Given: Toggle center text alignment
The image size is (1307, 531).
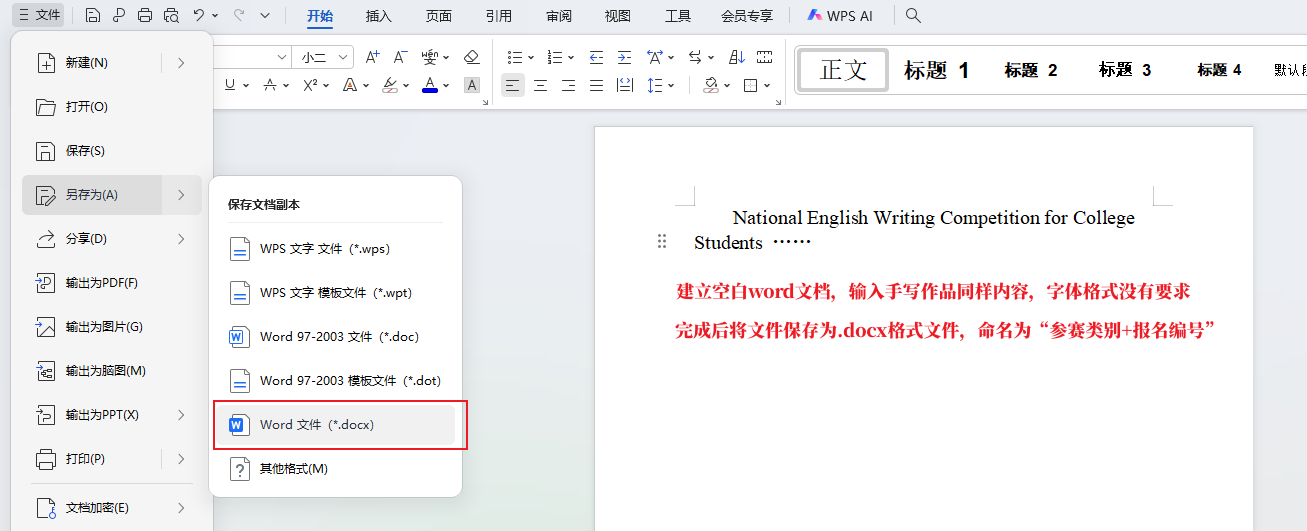Looking at the screenshot, I should pos(540,86).
